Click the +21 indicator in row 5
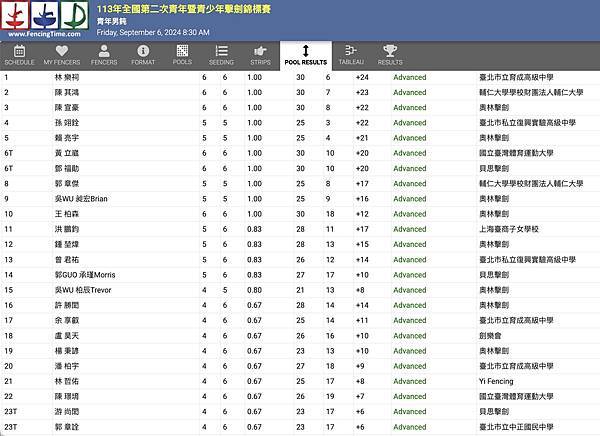The image size is (600, 436). tap(362, 138)
